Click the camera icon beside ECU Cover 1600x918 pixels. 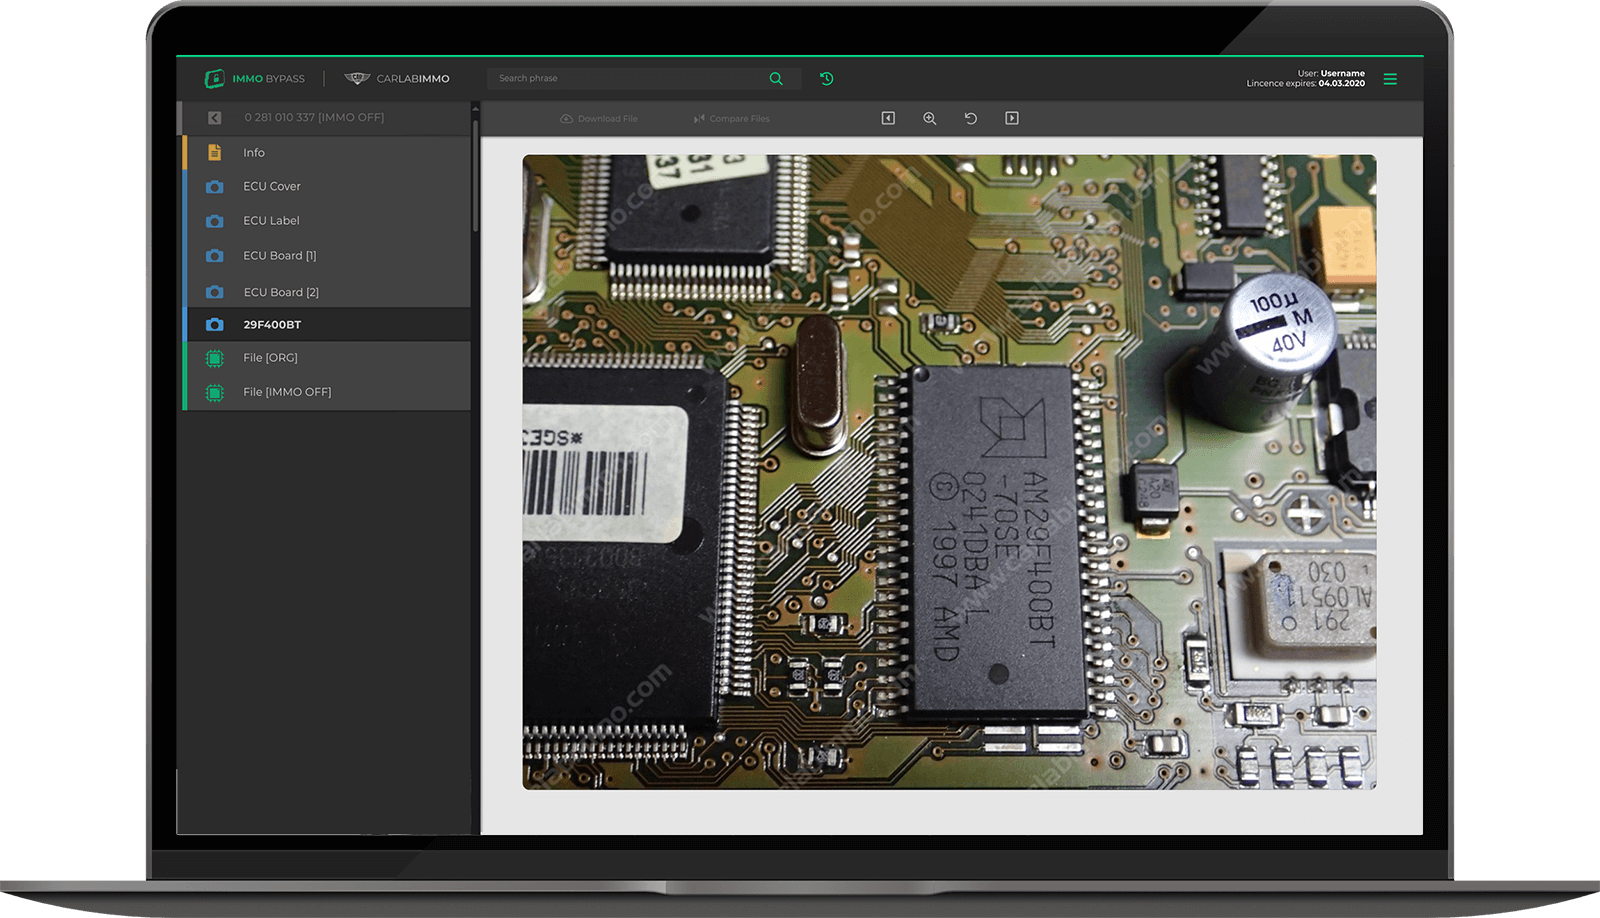(214, 187)
